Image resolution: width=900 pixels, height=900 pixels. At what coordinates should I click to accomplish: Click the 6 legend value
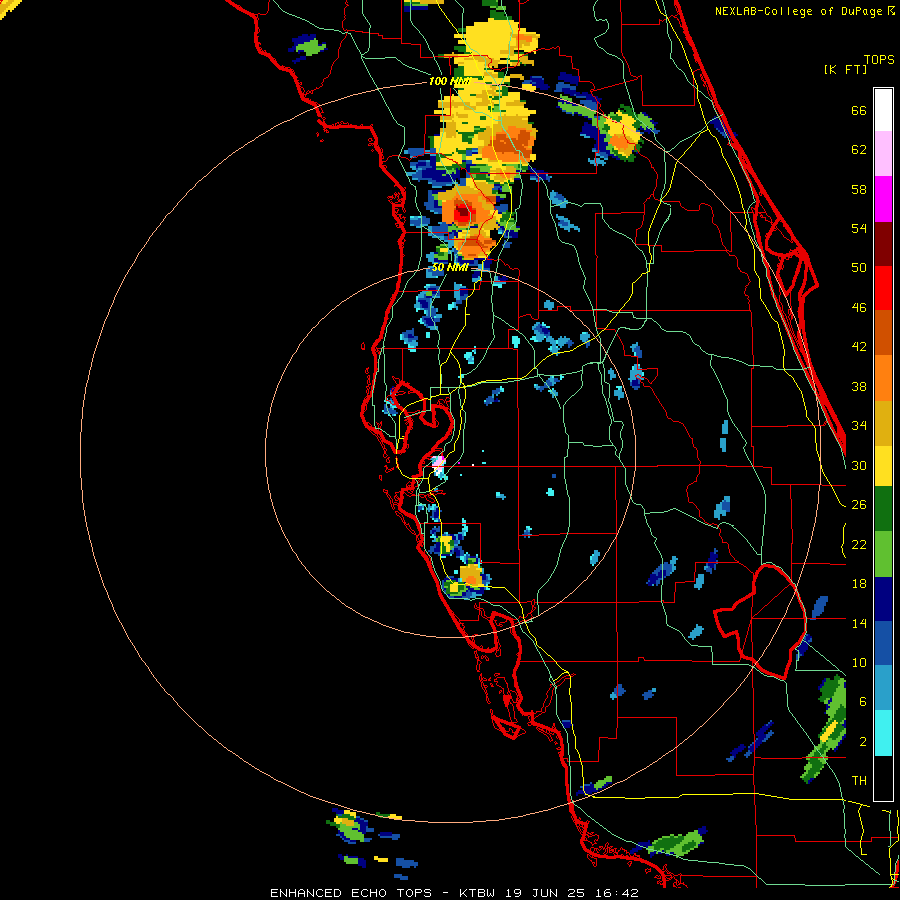863,702
